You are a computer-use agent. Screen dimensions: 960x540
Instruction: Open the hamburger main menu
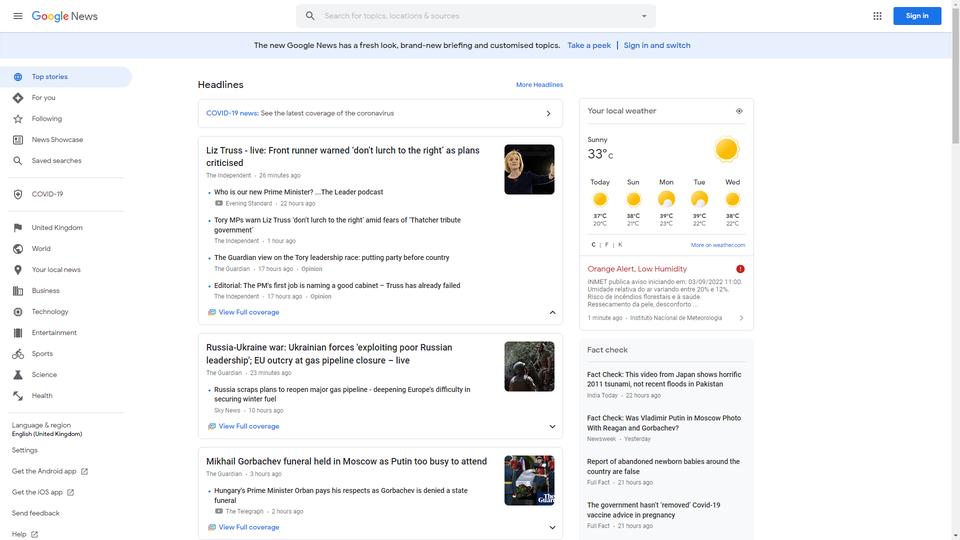click(x=18, y=16)
